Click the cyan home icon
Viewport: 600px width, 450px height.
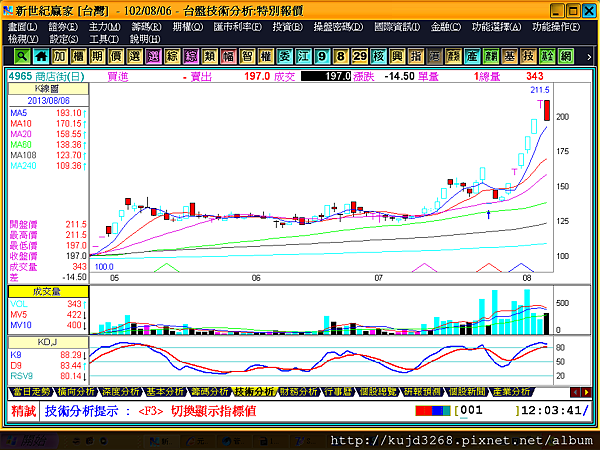coord(41,57)
